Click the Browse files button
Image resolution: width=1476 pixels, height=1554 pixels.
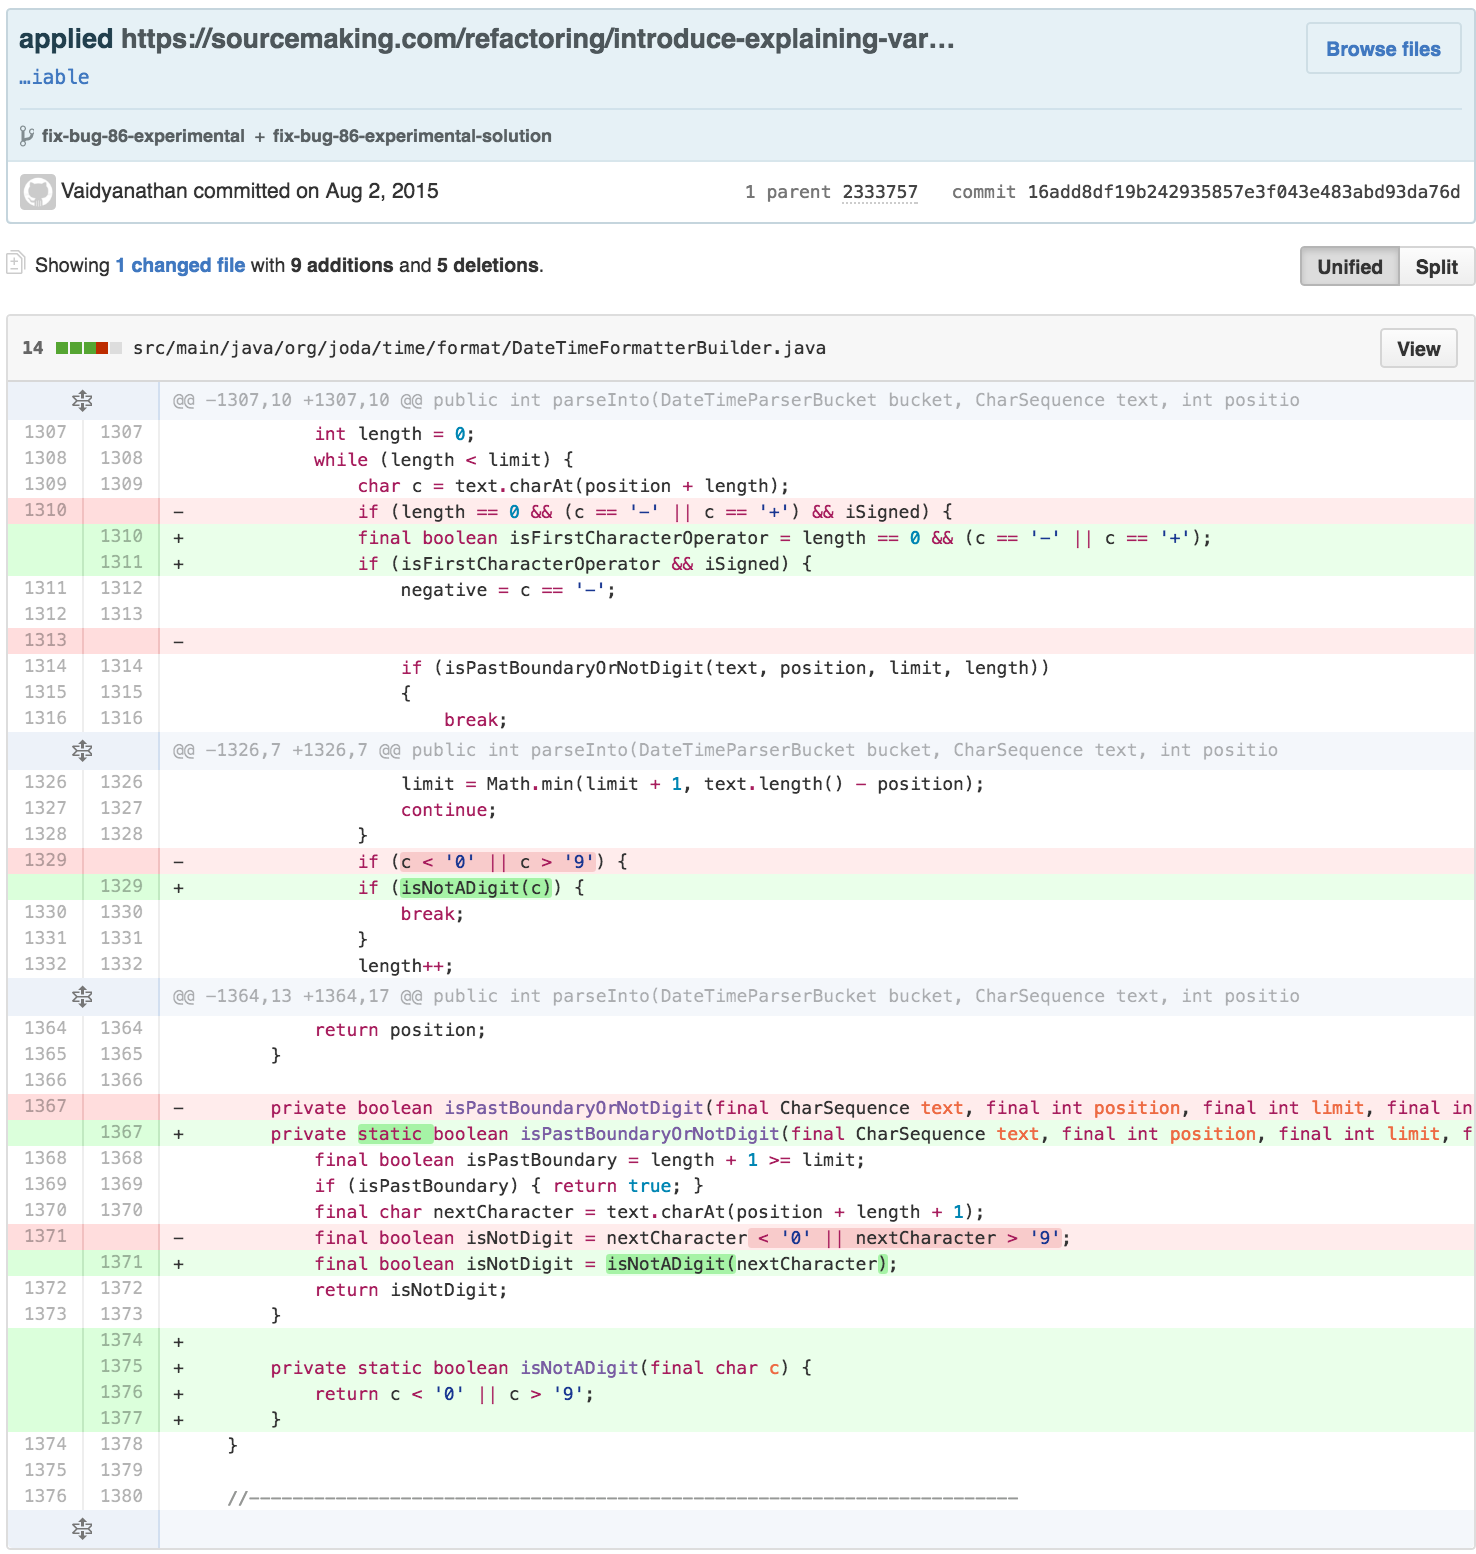point(1383,49)
